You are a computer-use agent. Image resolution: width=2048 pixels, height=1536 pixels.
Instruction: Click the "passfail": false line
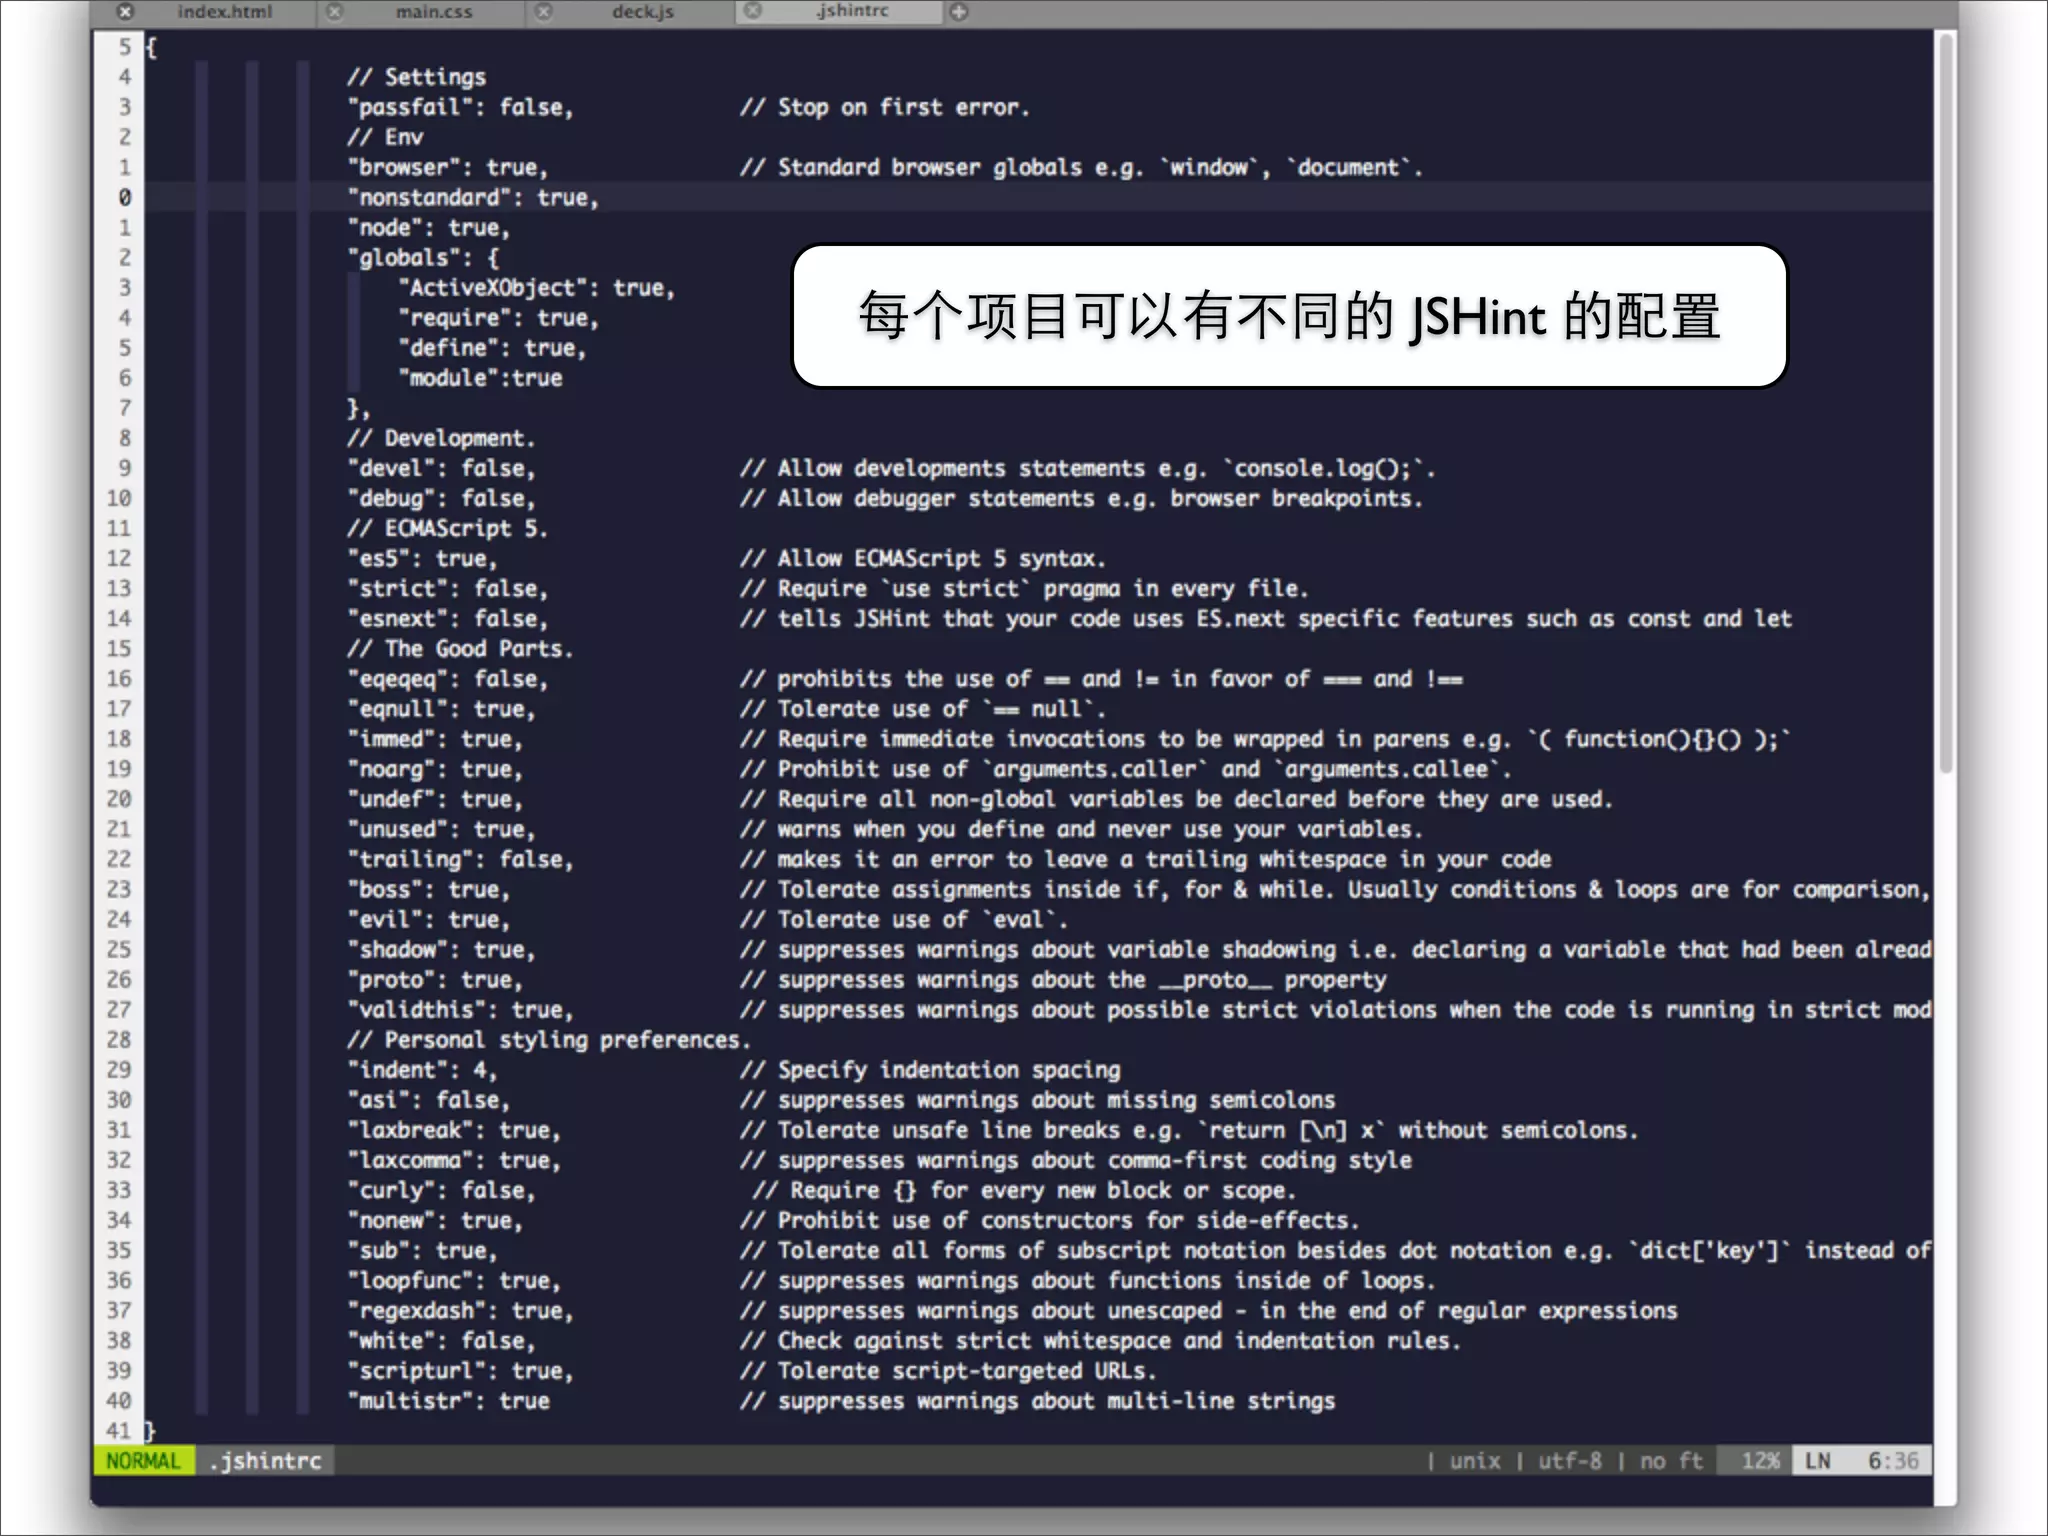pyautogui.click(x=460, y=107)
